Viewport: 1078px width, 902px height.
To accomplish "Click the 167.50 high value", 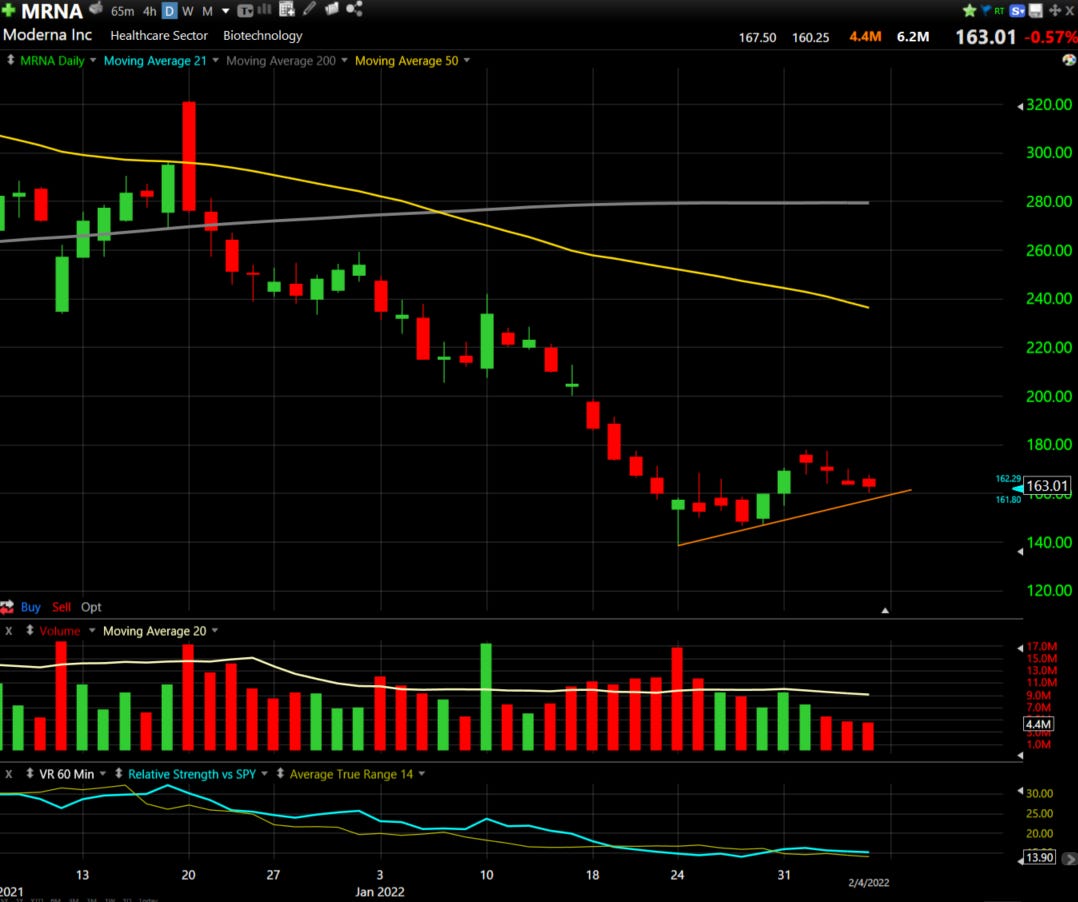I will coord(757,38).
